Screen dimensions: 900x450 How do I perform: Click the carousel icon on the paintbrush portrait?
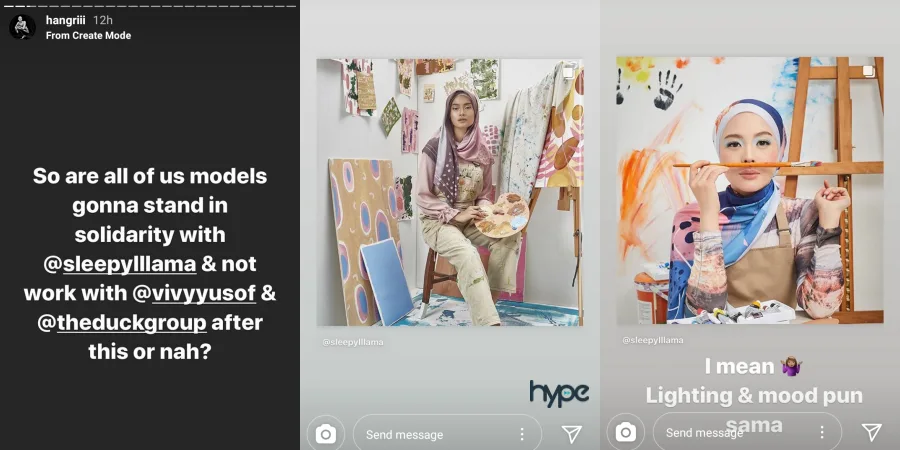(868, 71)
